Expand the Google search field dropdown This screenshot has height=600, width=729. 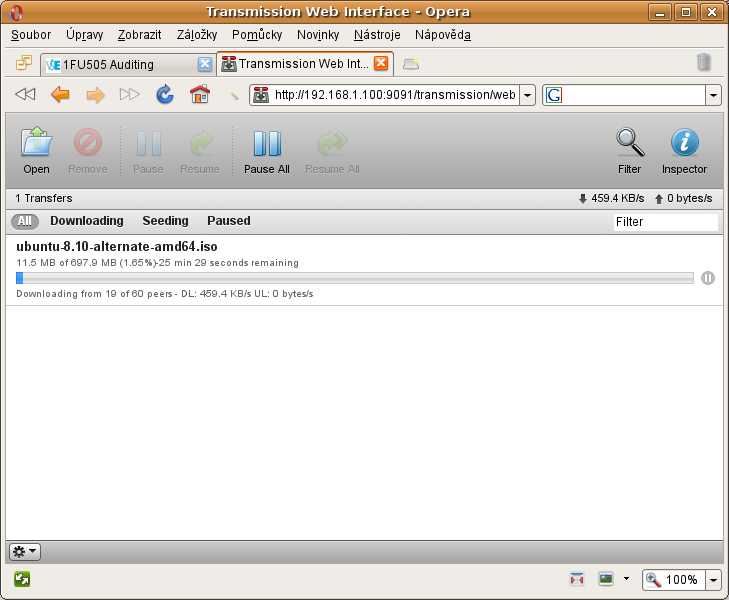coord(713,95)
